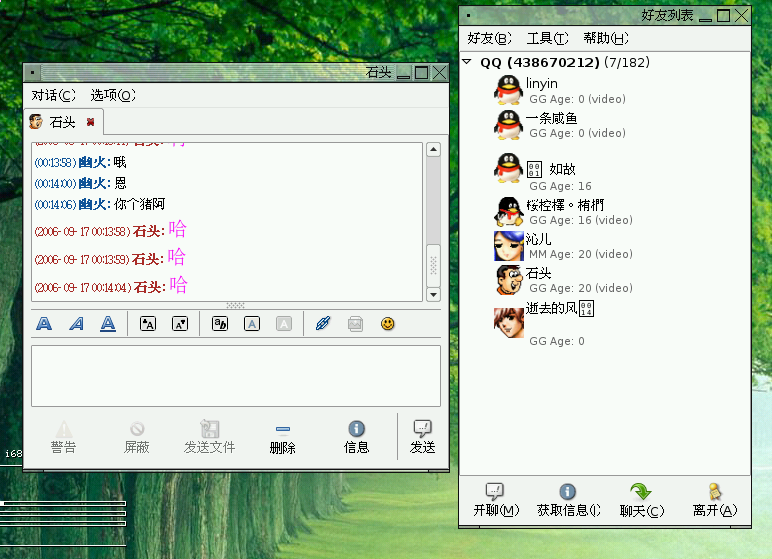Select buddy linyin in the list
772x559 pixels.
605,91
